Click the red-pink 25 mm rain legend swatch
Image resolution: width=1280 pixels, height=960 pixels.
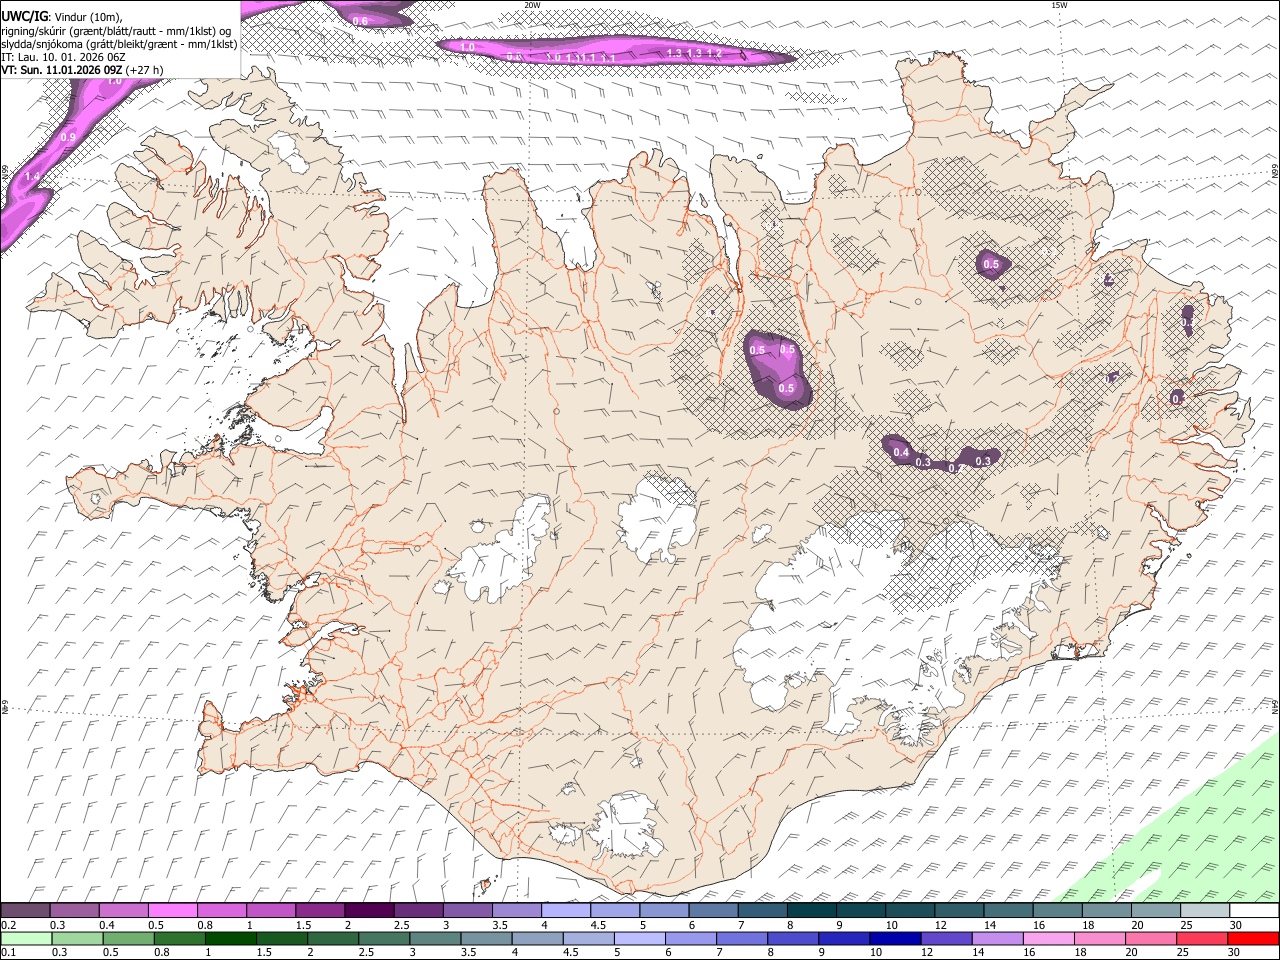(1202, 938)
